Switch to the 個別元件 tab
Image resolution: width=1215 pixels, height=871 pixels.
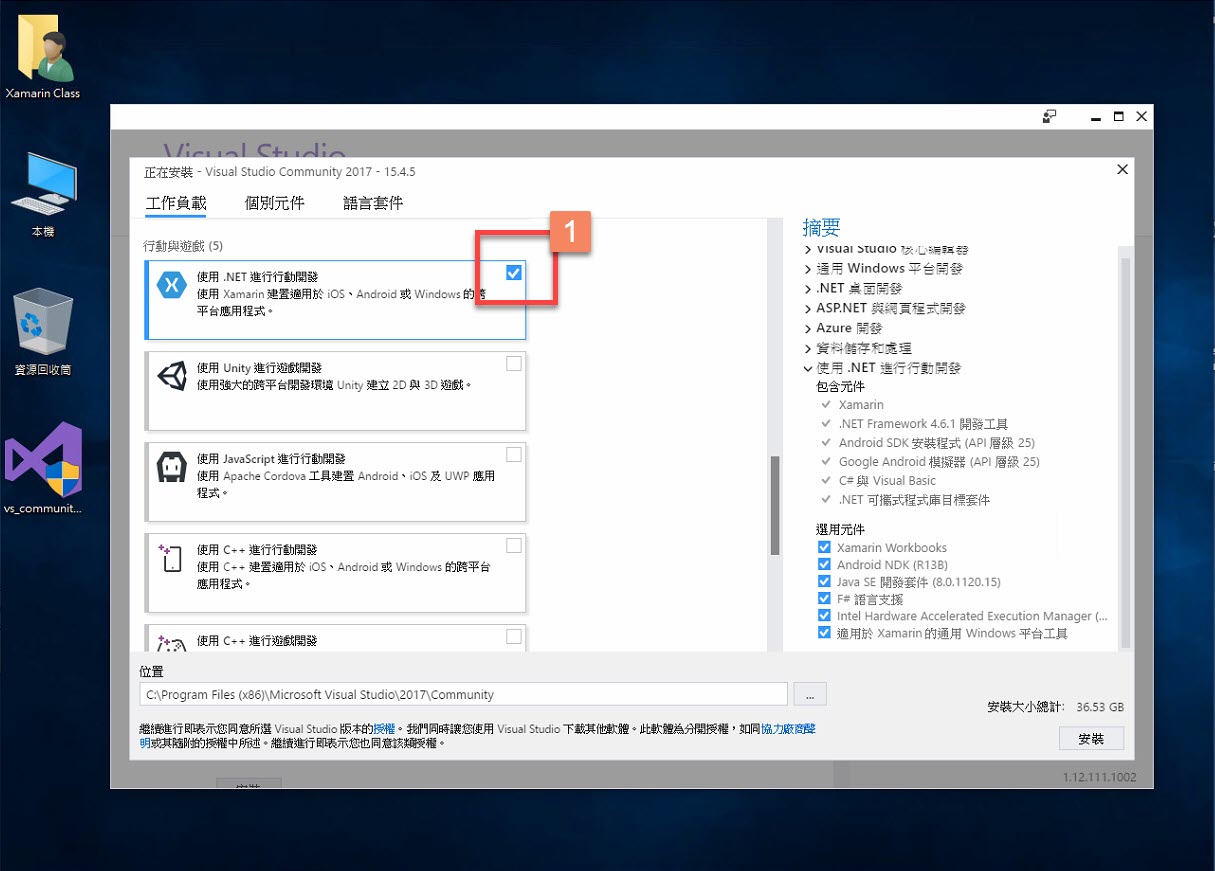[274, 203]
